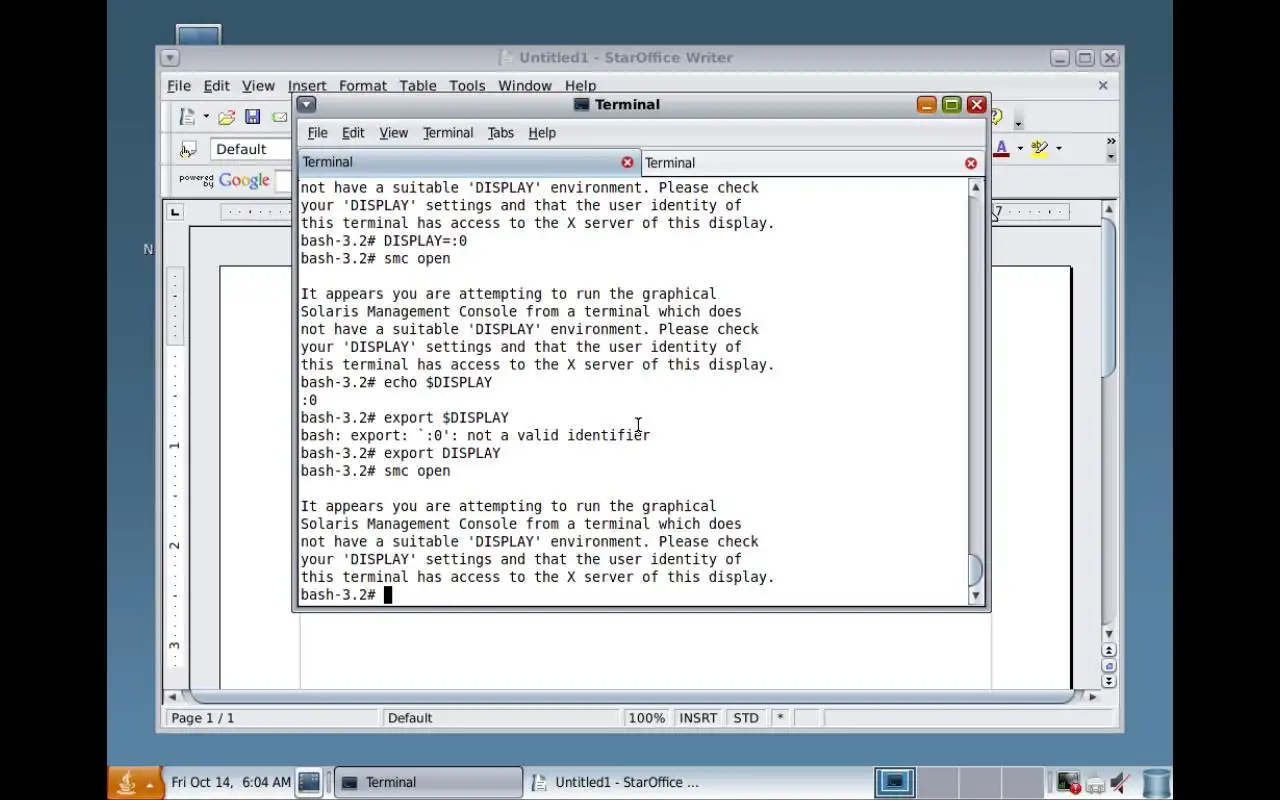Click terminal scrollbar down arrow
Viewport: 1280px width, 800px height.
click(976, 596)
